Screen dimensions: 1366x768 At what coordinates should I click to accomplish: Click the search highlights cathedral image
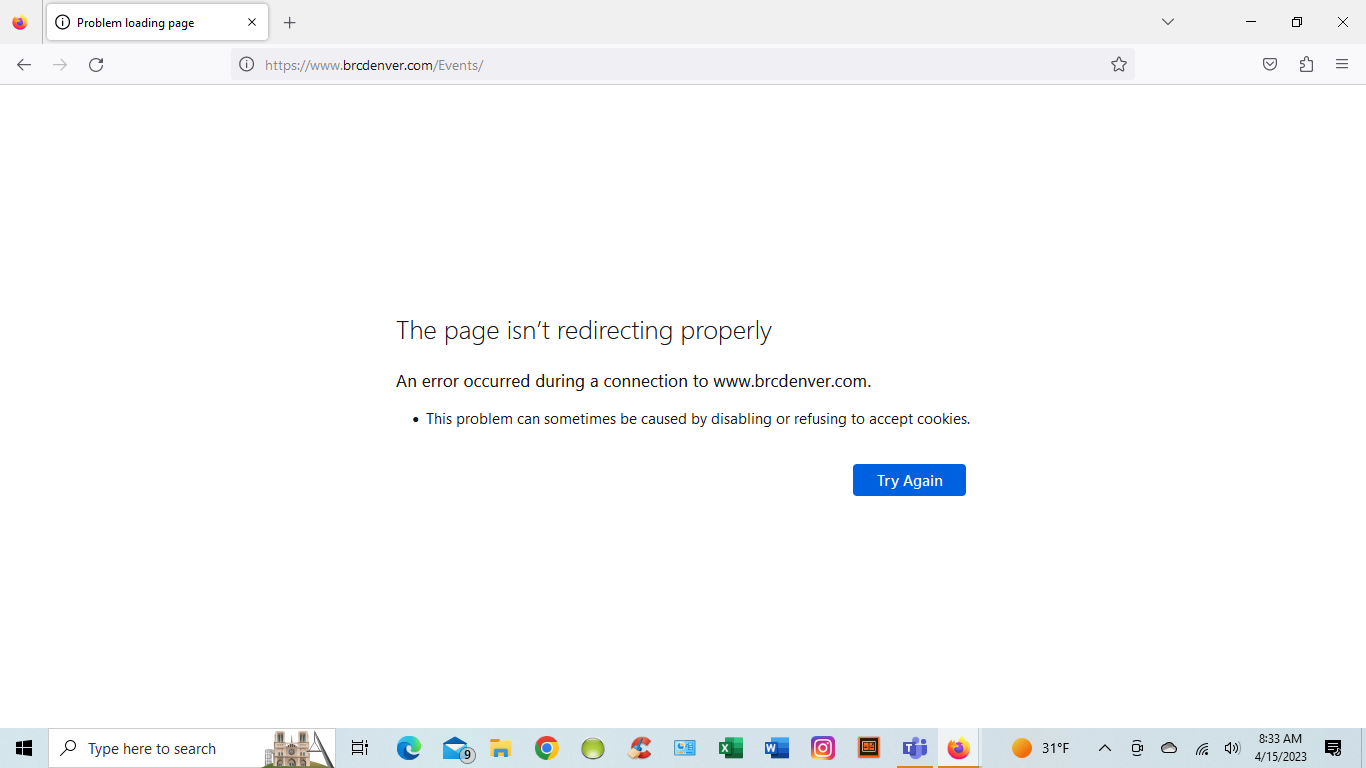[298, 748]
